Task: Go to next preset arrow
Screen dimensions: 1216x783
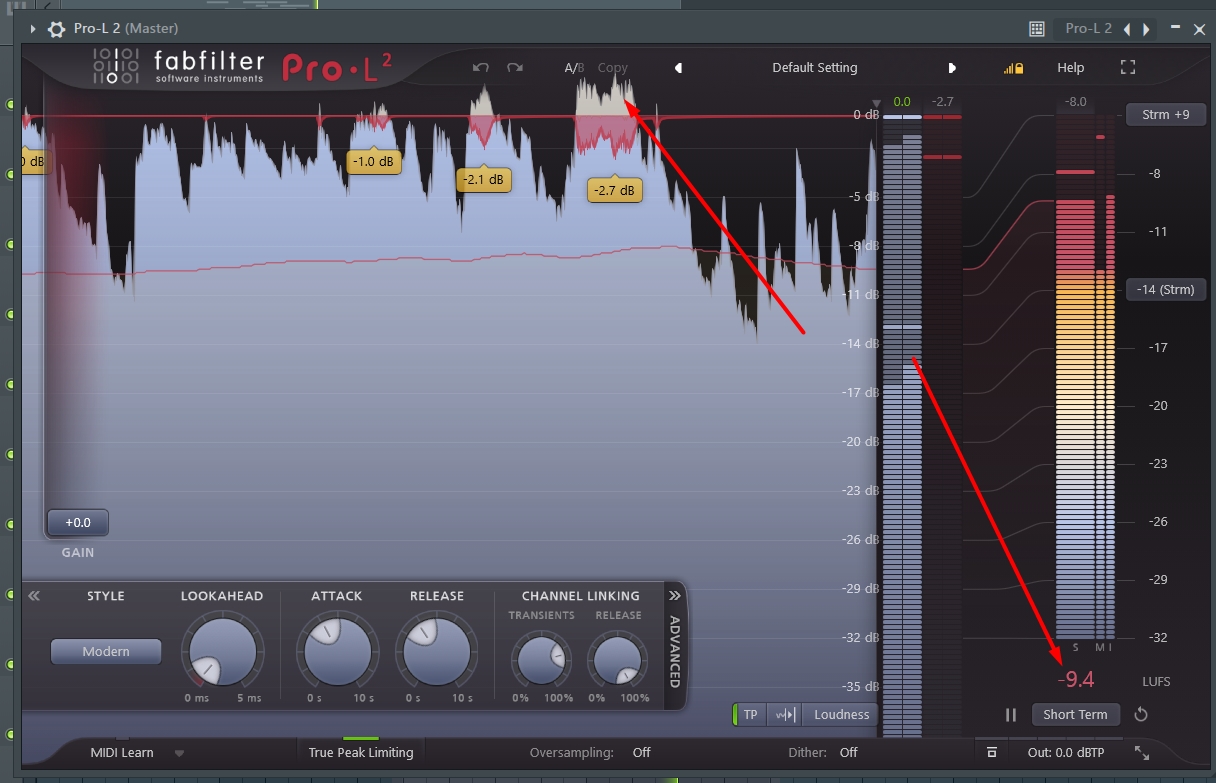Action: tap(952, 68)
